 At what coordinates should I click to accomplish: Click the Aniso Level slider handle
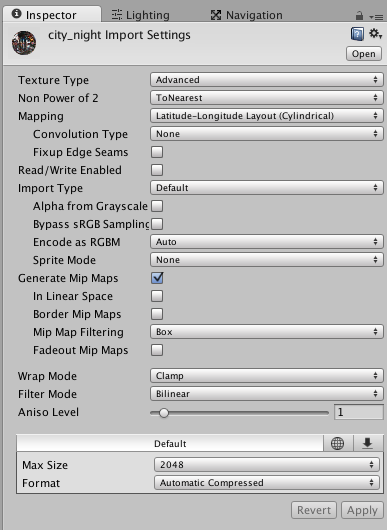(164, 413)
